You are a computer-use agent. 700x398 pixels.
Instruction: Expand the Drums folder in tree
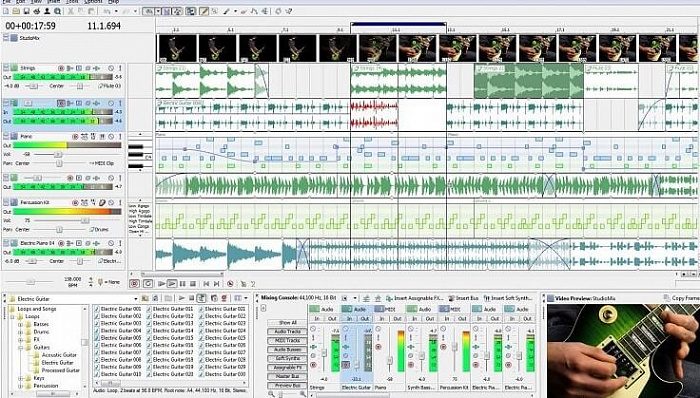pos(21,332)
